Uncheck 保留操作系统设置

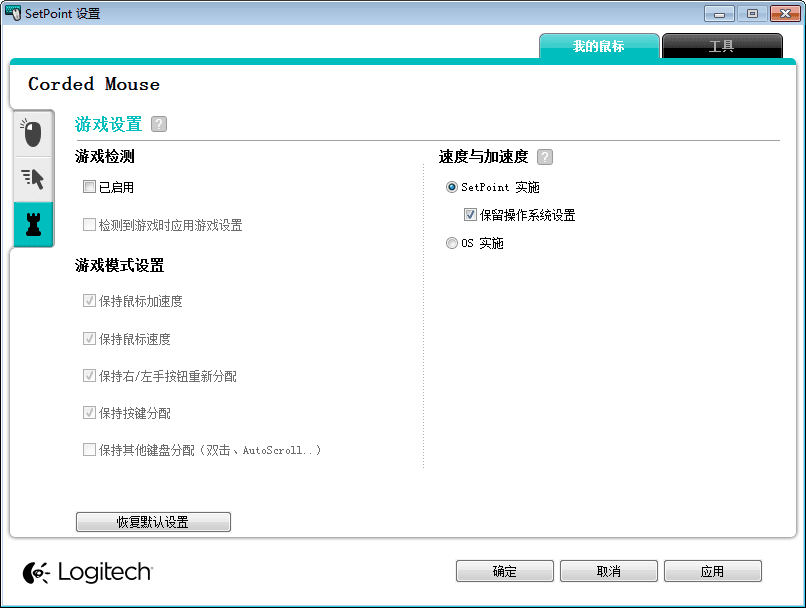coord(469,212)
